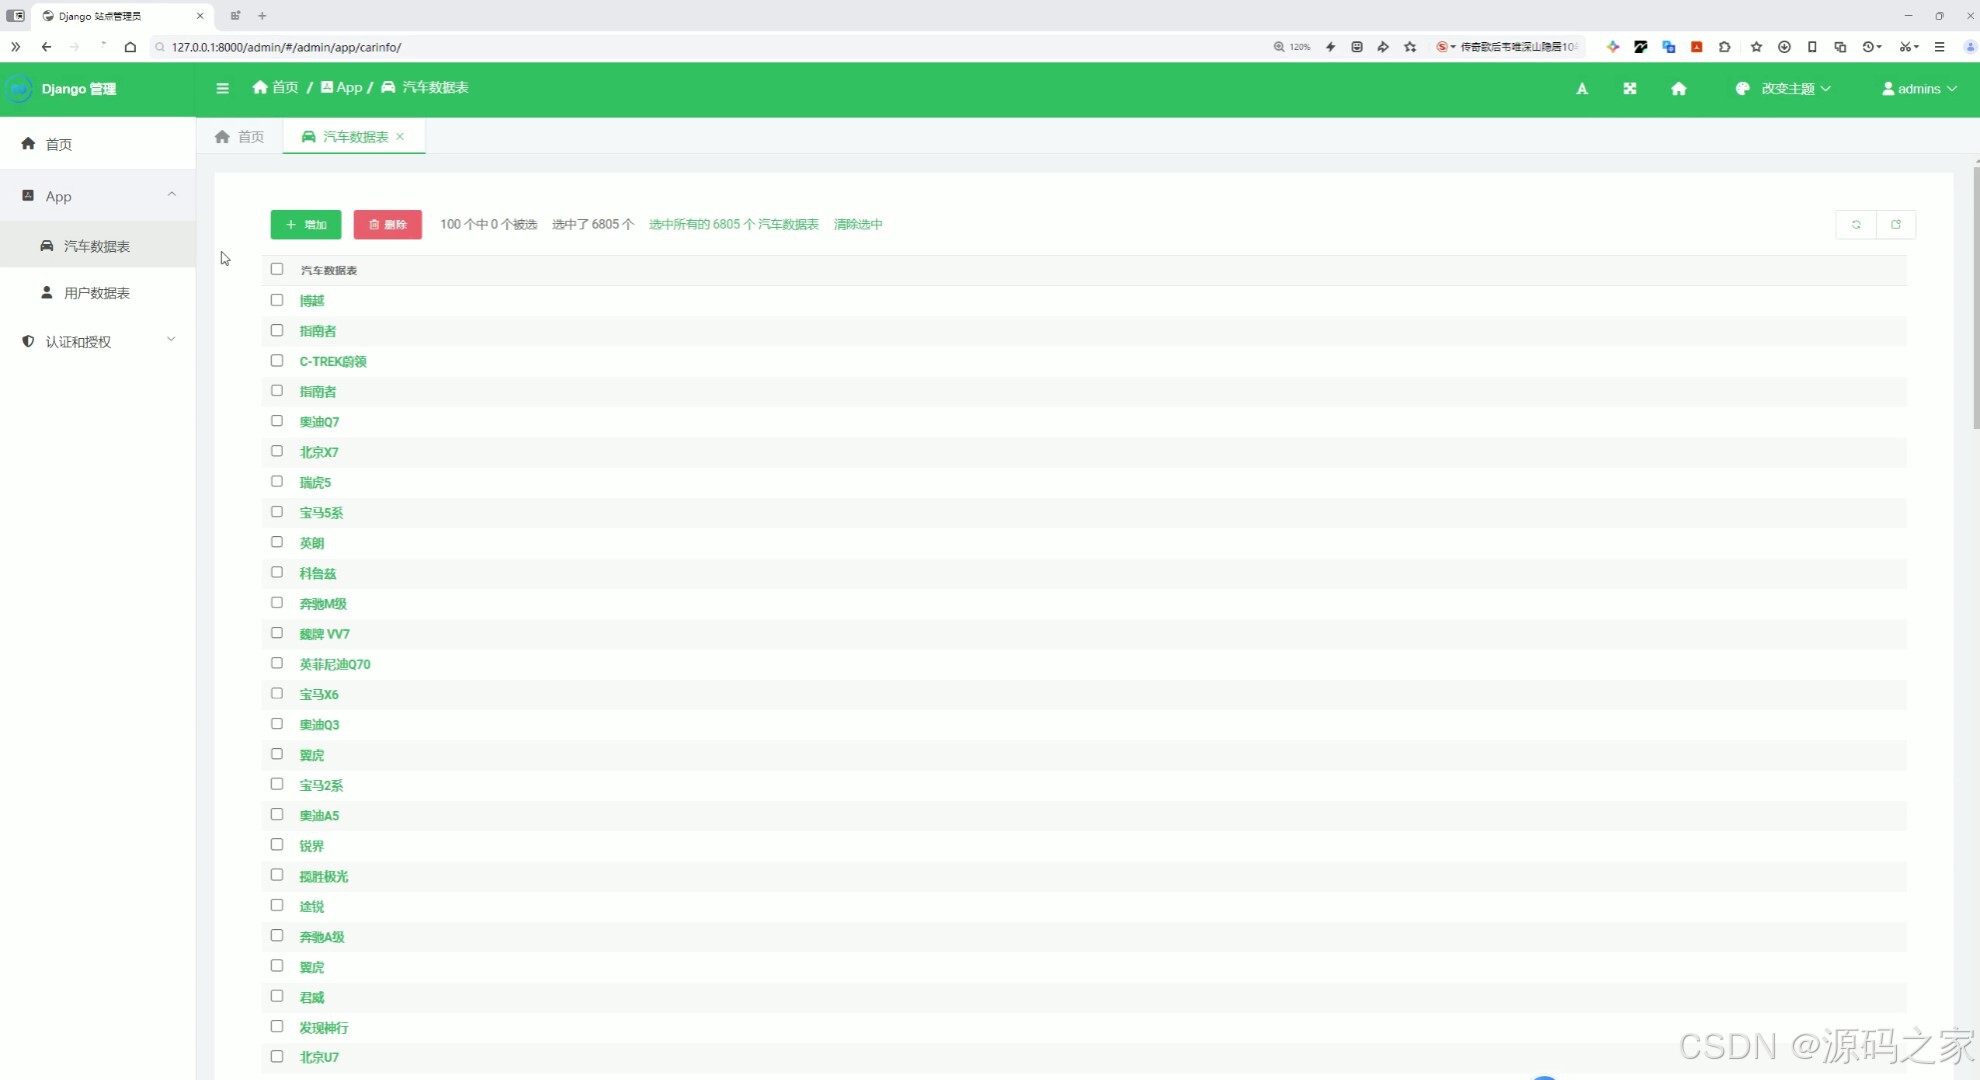Screen dimensions: 1980x1080
Task: Click the green 增加 add button
Action: [306, 225]
